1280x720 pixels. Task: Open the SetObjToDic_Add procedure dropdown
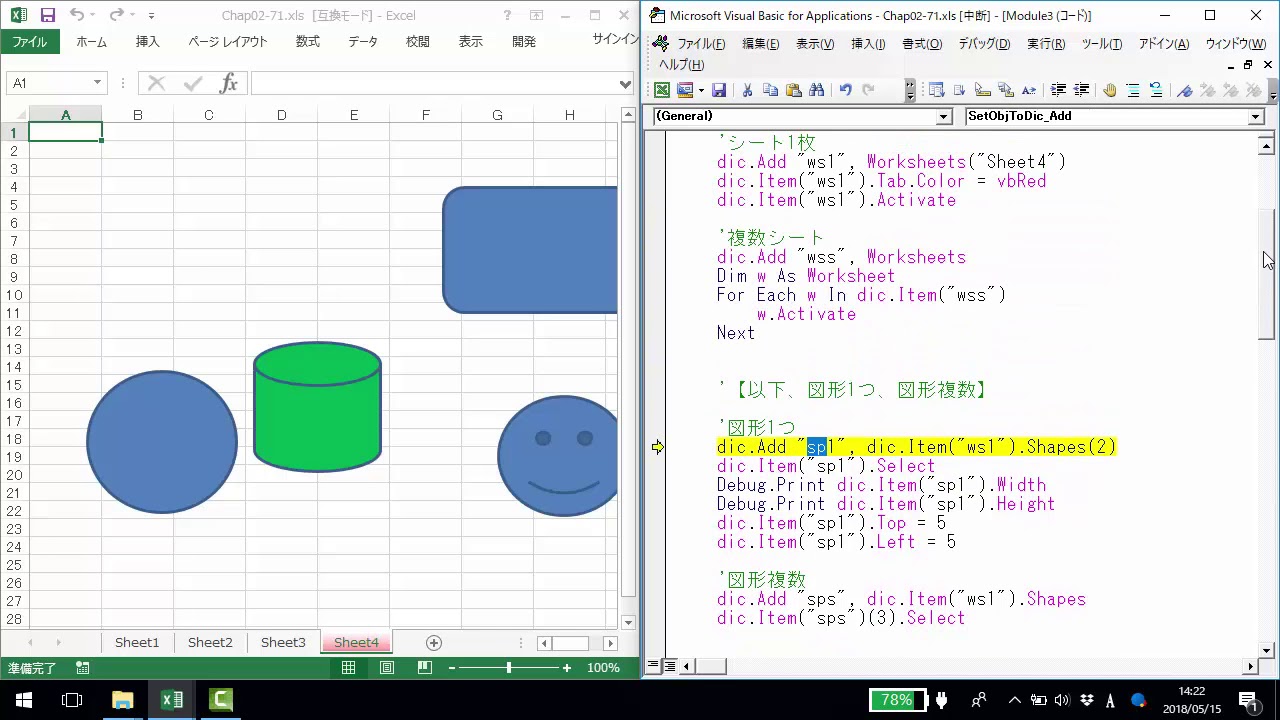pyautogui.click(x=1256, y=117)
